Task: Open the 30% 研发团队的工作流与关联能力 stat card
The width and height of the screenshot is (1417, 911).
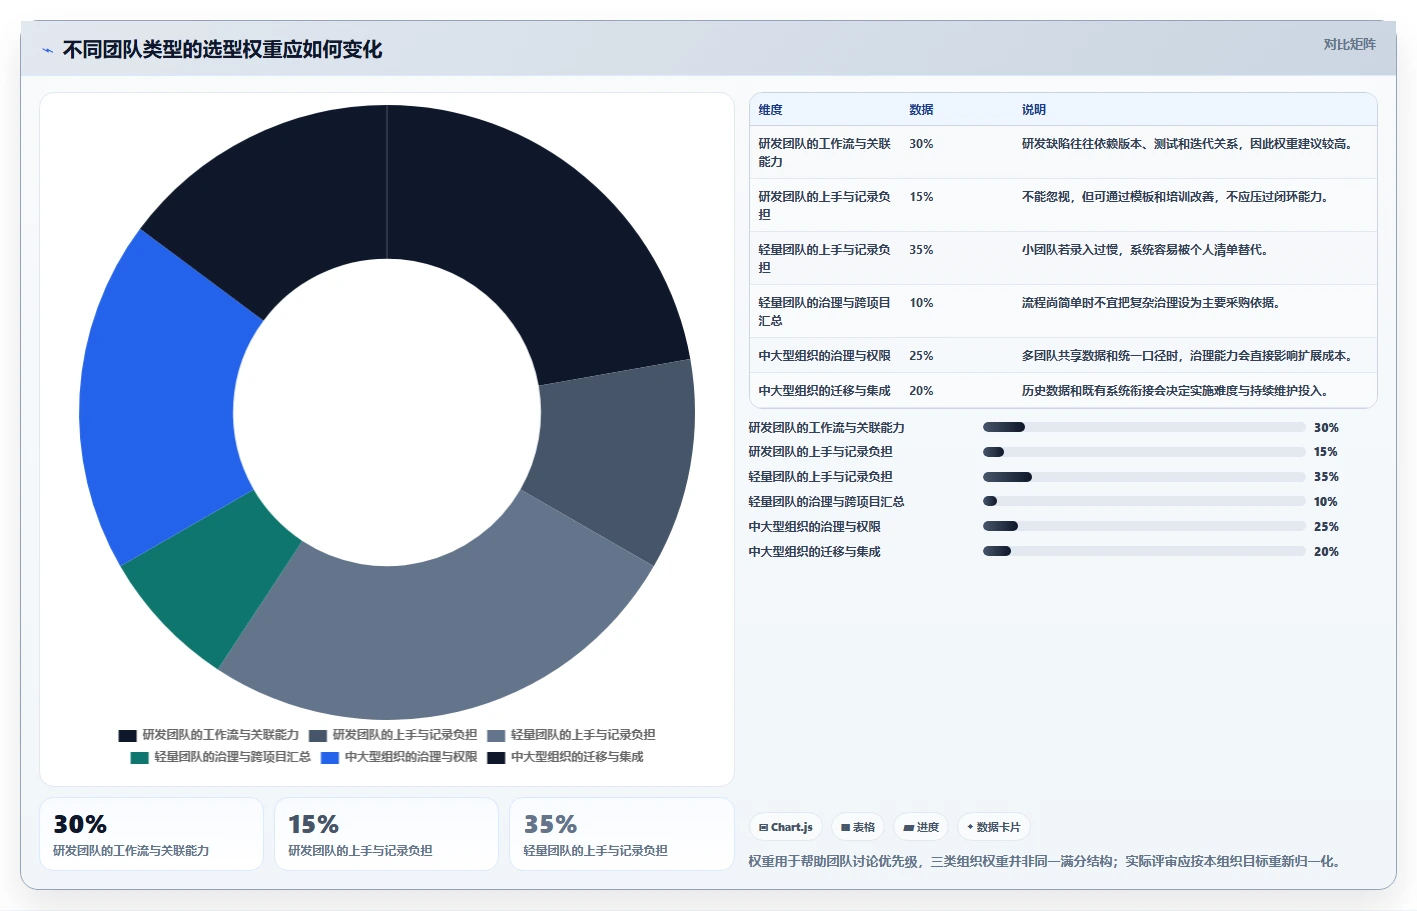Action: coord(151,834)
